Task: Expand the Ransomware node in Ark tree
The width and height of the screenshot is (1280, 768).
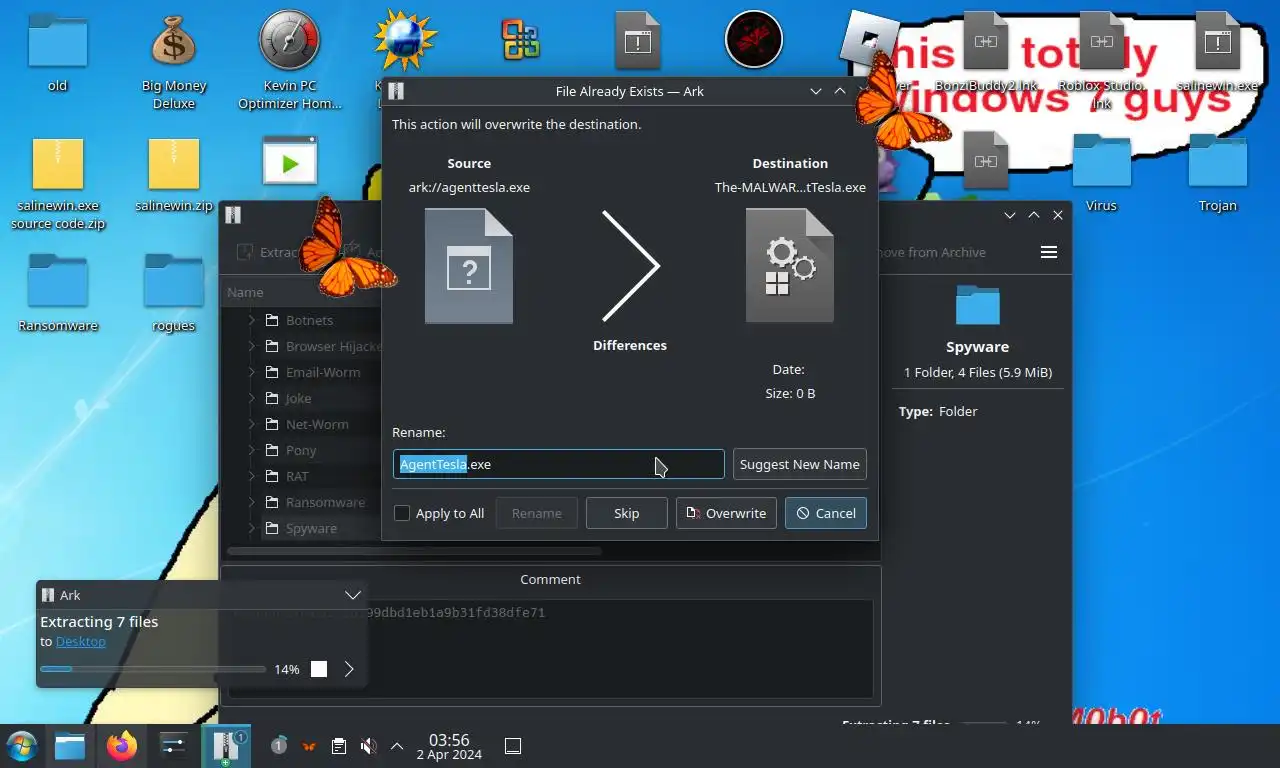Action: click(252, 502)
